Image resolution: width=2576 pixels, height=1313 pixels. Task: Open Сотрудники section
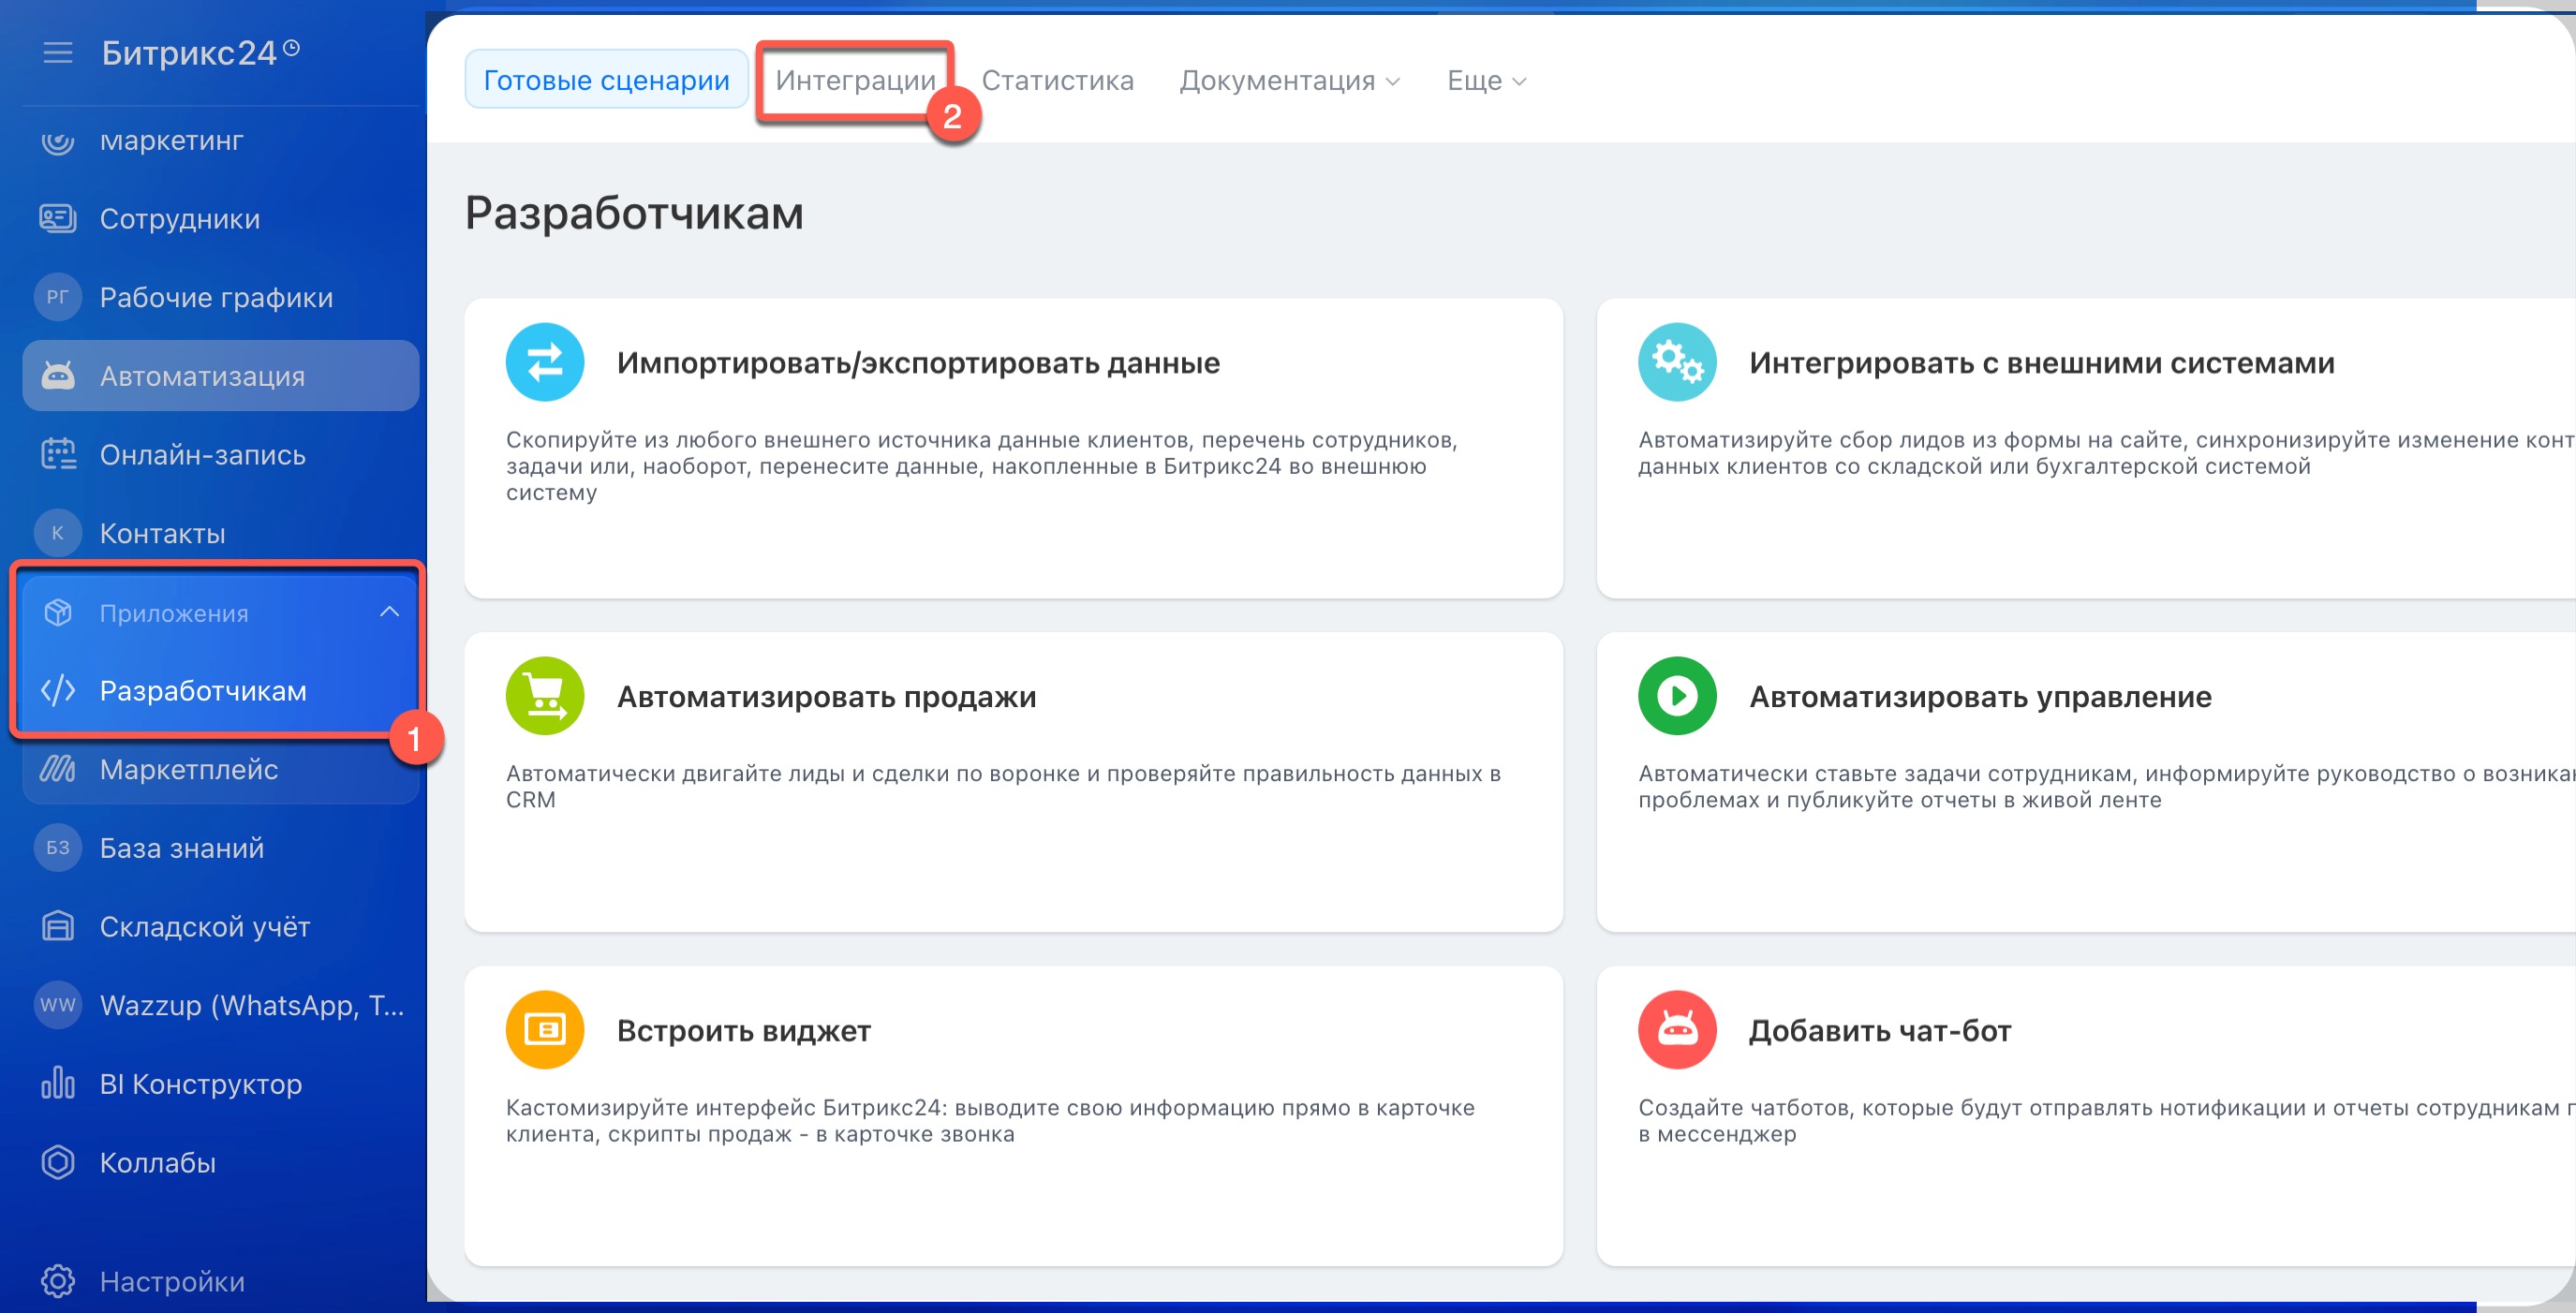(x=221, y=218)
